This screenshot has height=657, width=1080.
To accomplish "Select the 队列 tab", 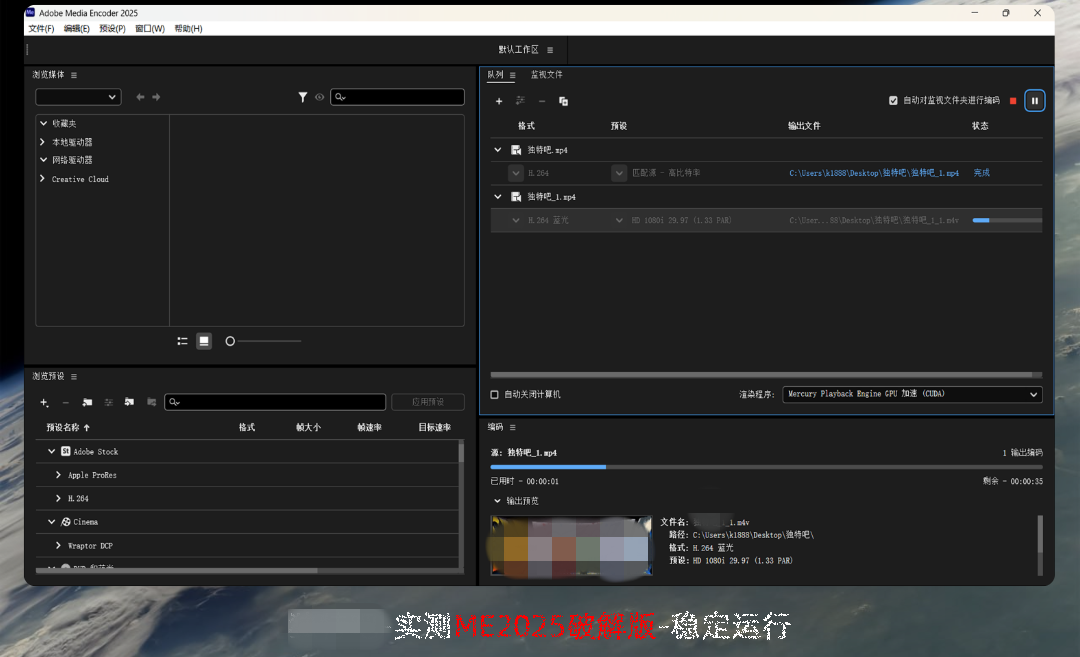I will coord(495,74).
